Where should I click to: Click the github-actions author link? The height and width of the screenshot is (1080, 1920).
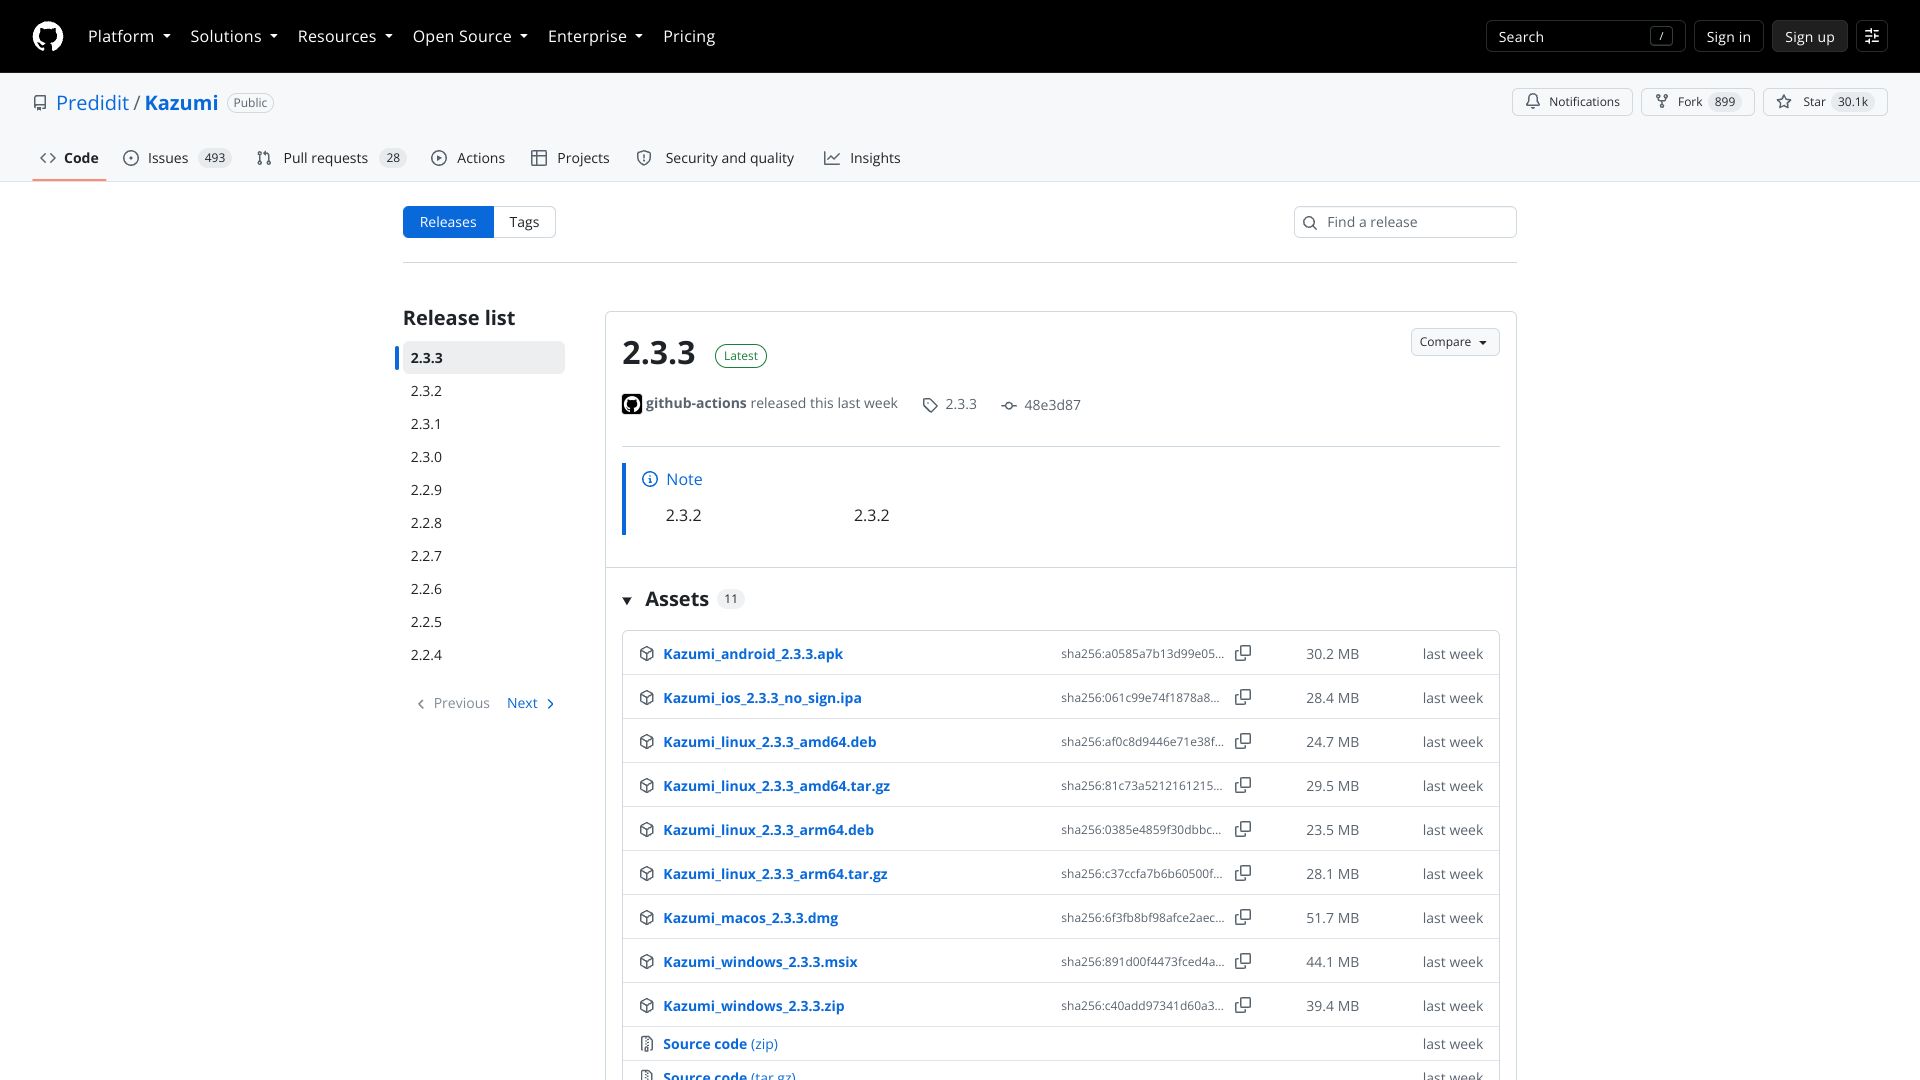[x=696, y=403]
